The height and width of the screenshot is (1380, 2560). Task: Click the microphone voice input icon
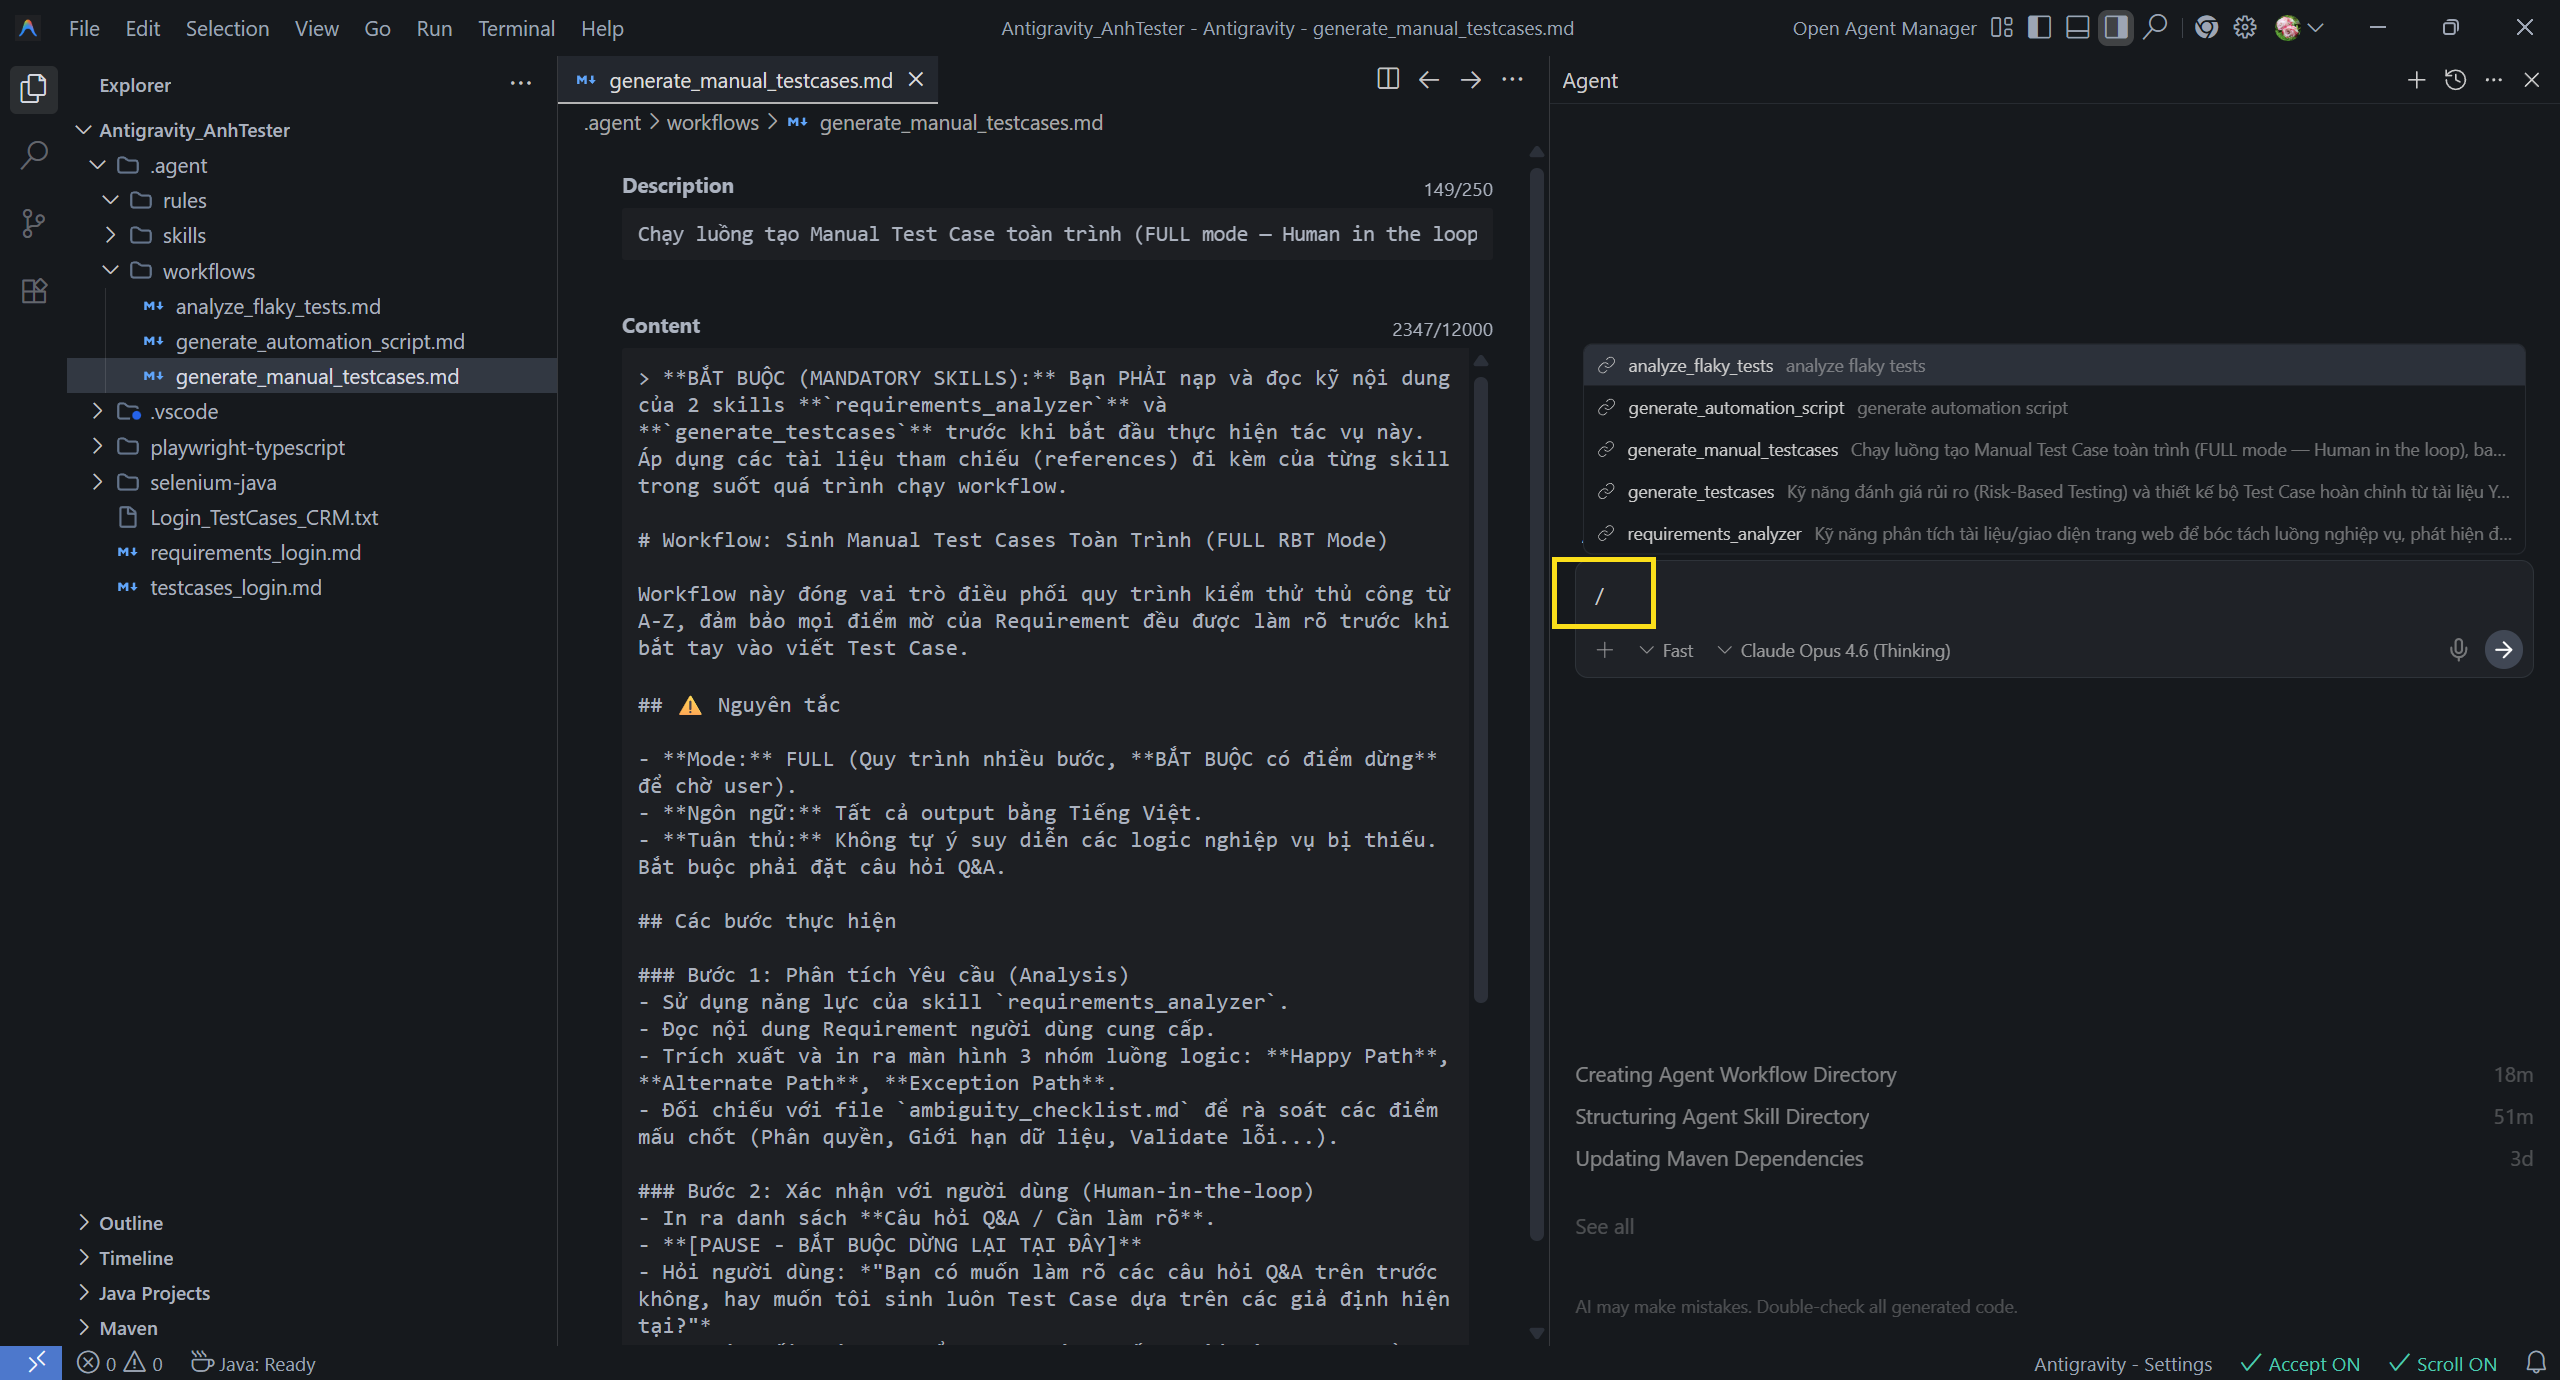(x=2458, y=650)
